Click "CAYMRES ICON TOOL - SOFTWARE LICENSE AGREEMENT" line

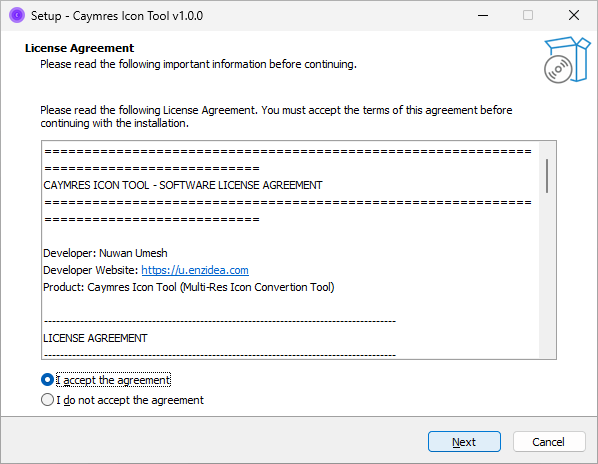click(183, 185)
